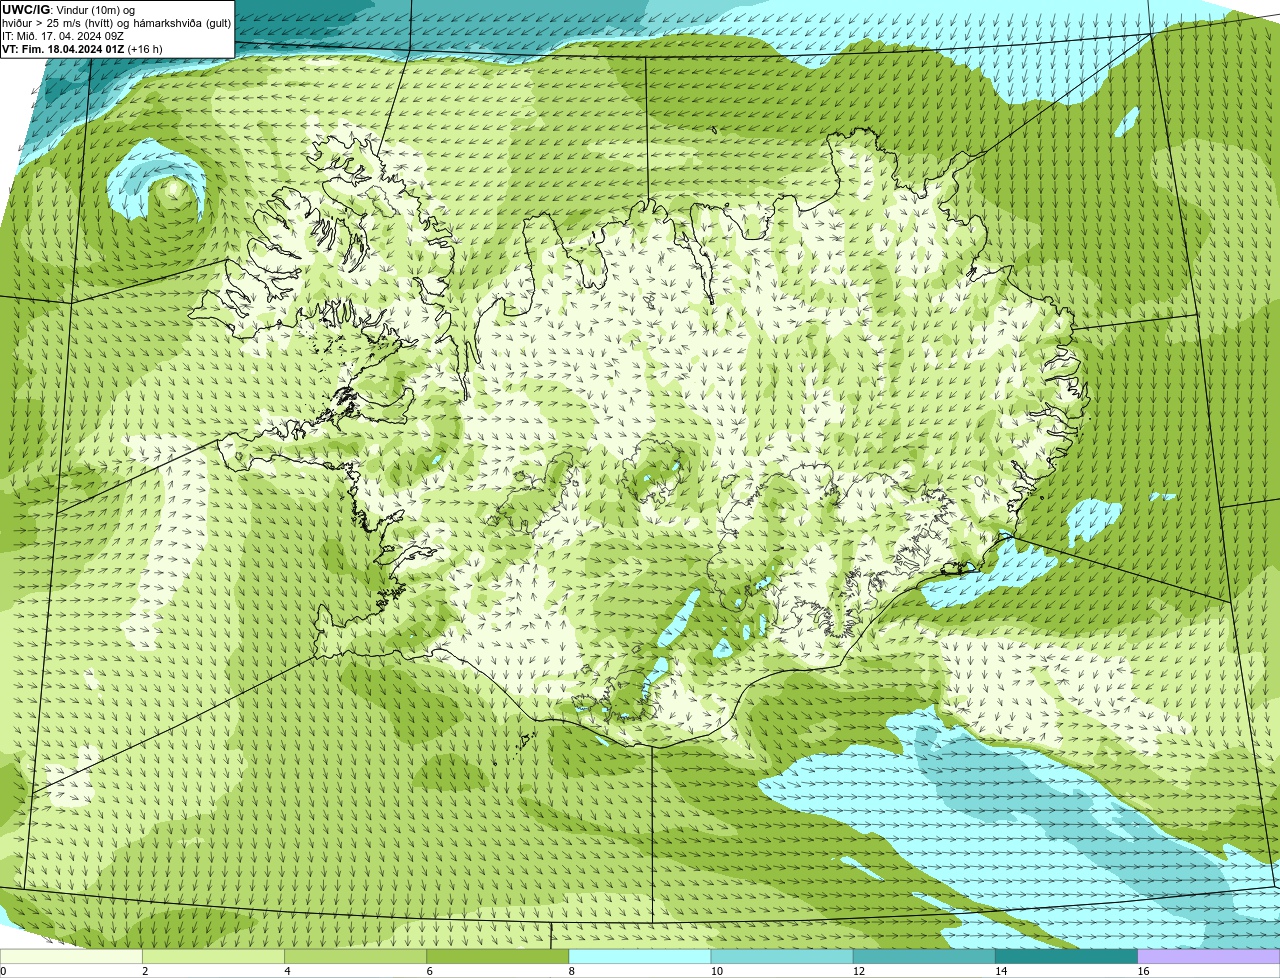Screen dimensions: 1280x978
Task: Click the legend scale value 2
Action: point(145,971)
